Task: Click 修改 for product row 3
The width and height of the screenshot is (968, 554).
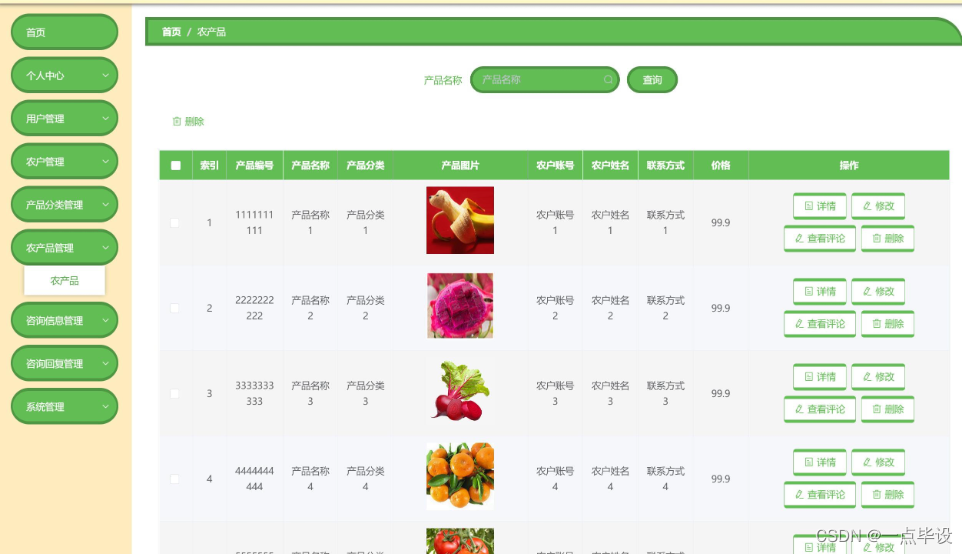Action: (x=878, y=377)
